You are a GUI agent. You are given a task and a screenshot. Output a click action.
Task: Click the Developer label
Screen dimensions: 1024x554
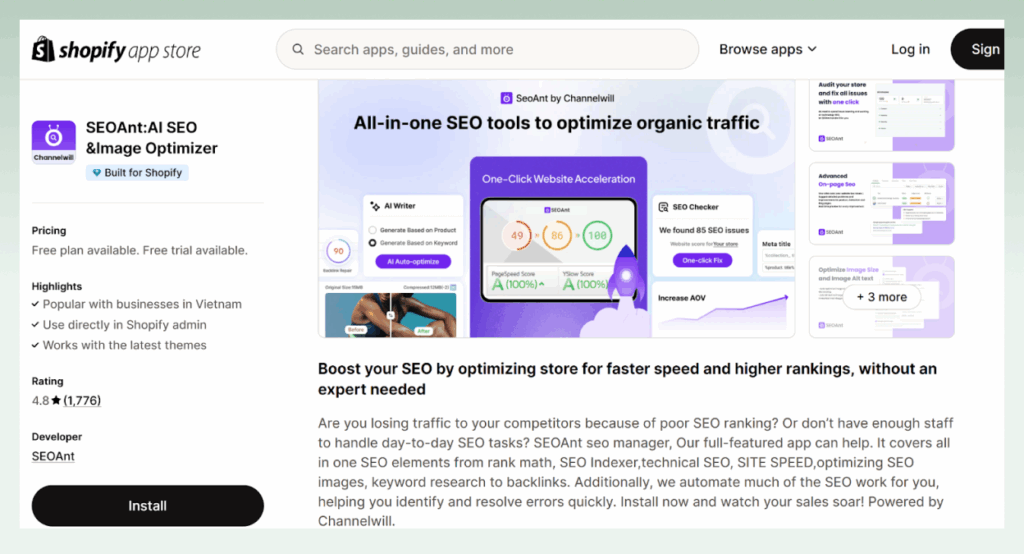(57, 436)
